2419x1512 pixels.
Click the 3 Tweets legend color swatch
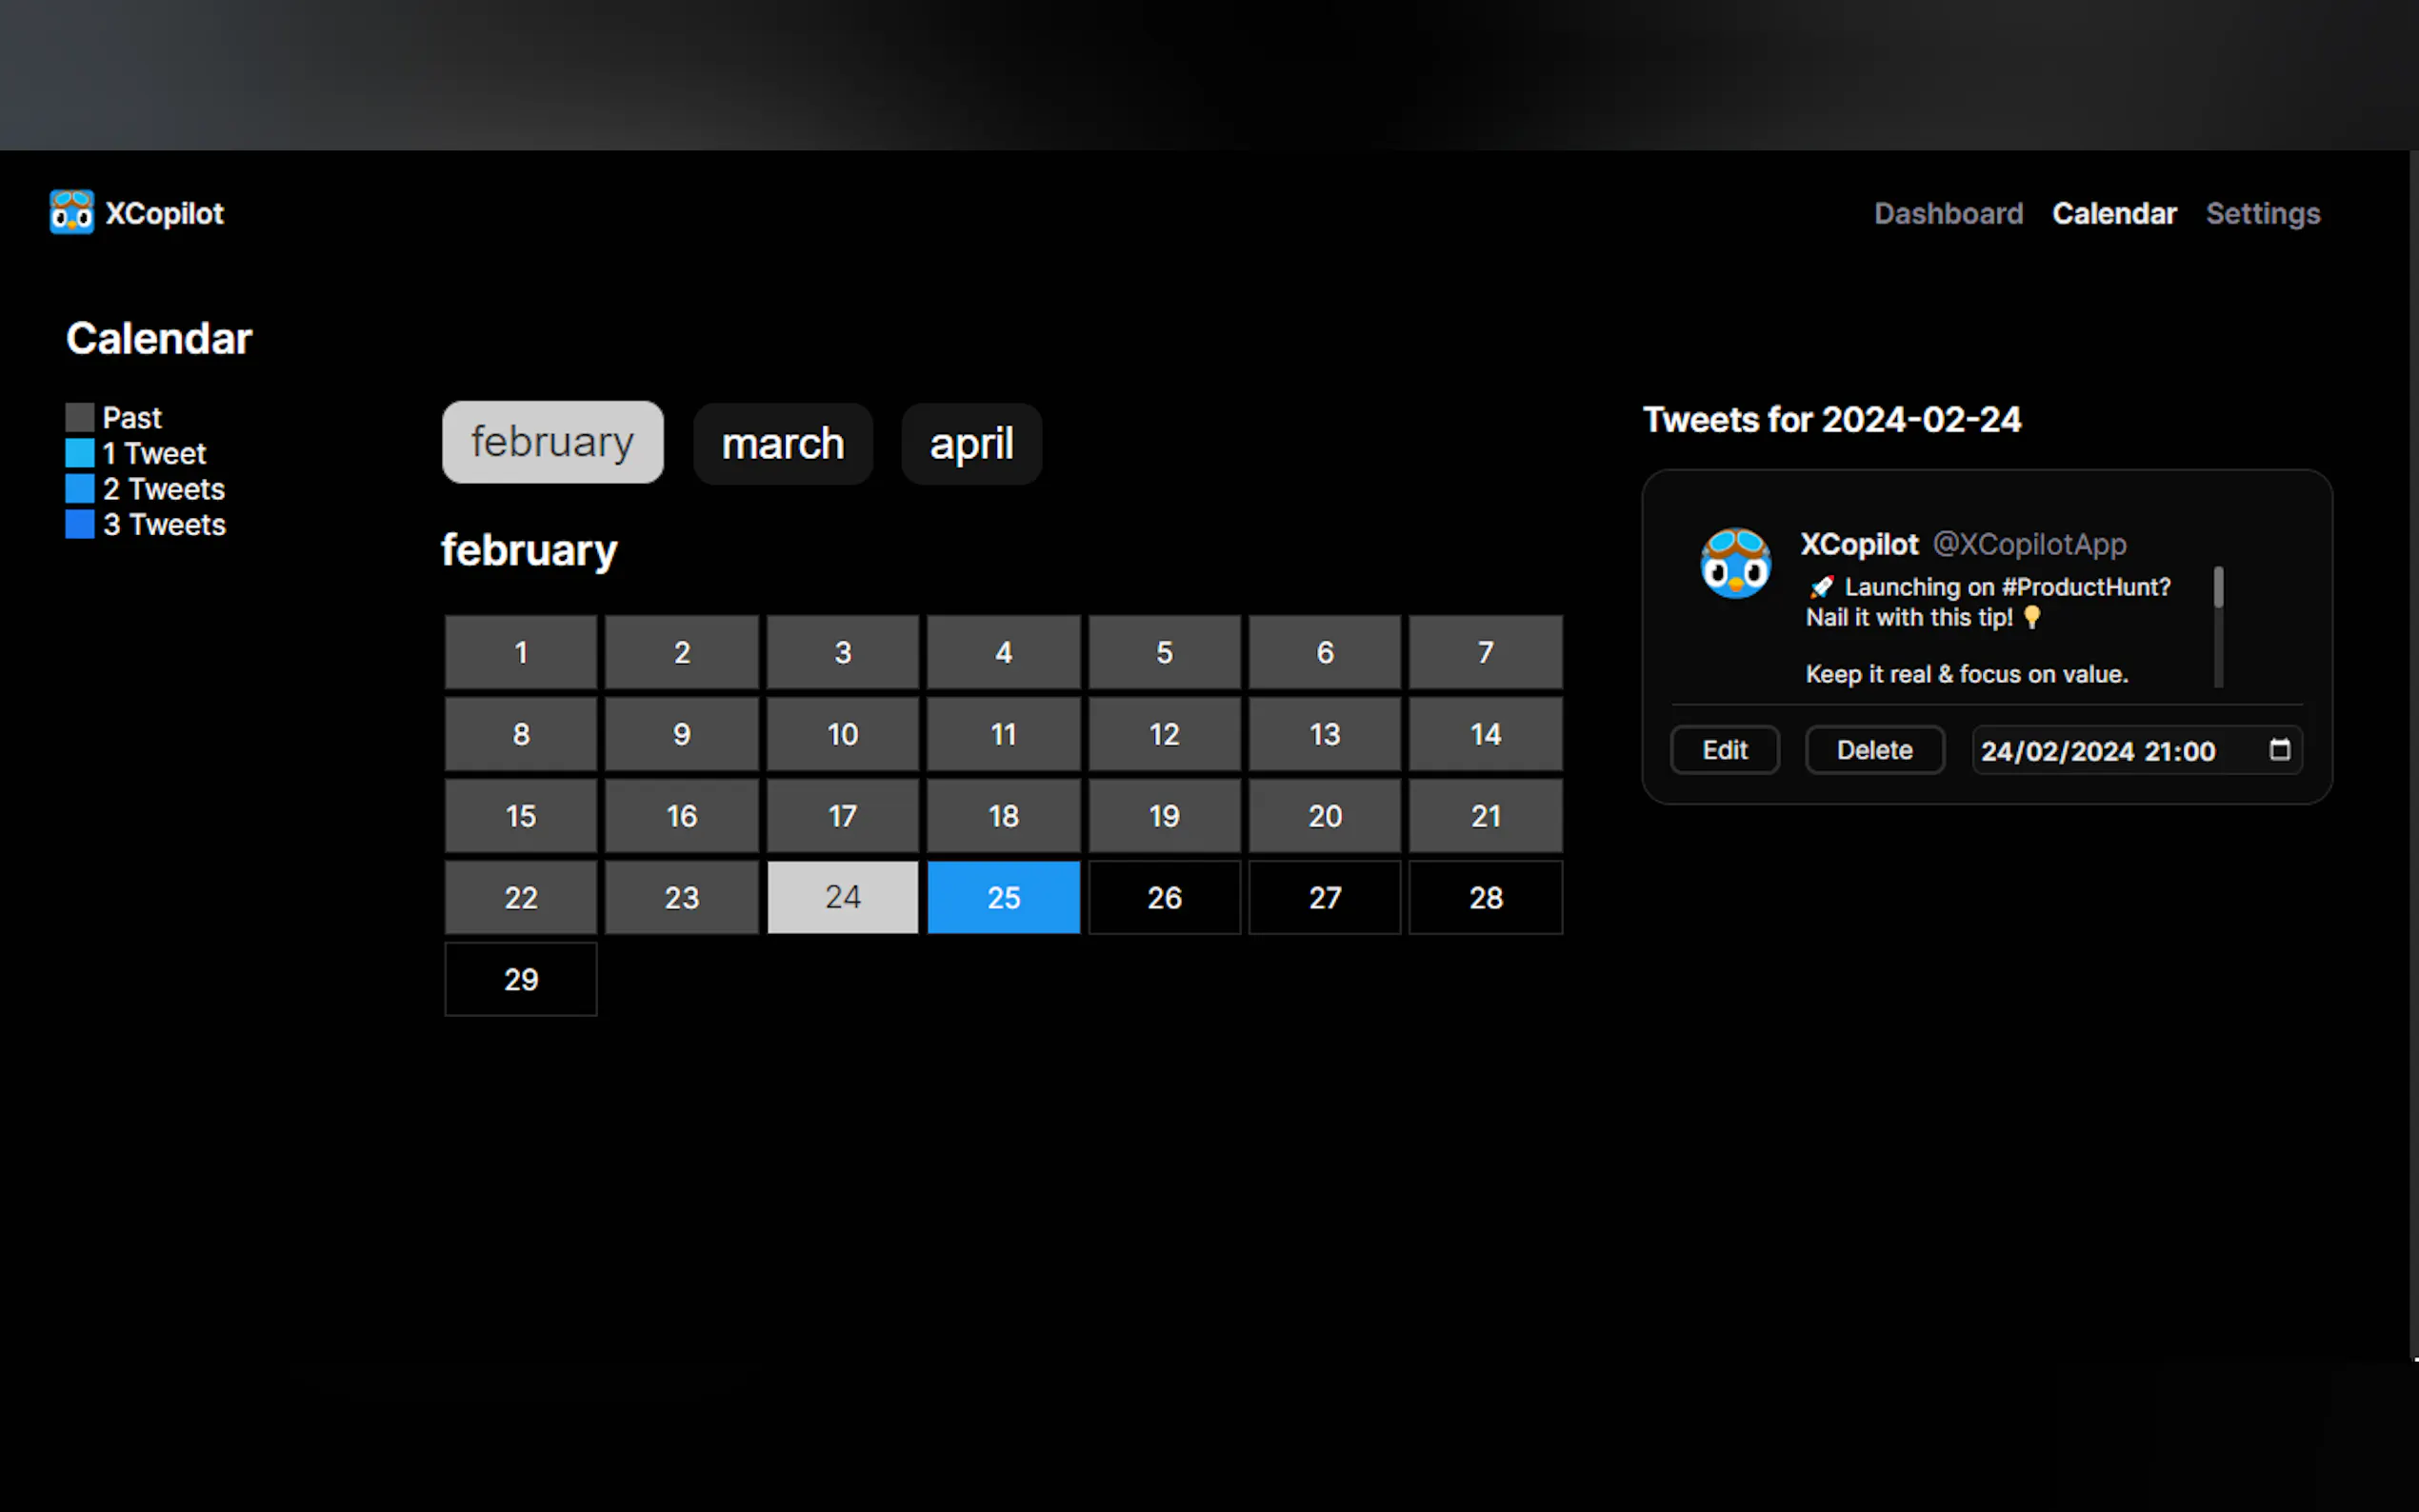tap(80, 524)
